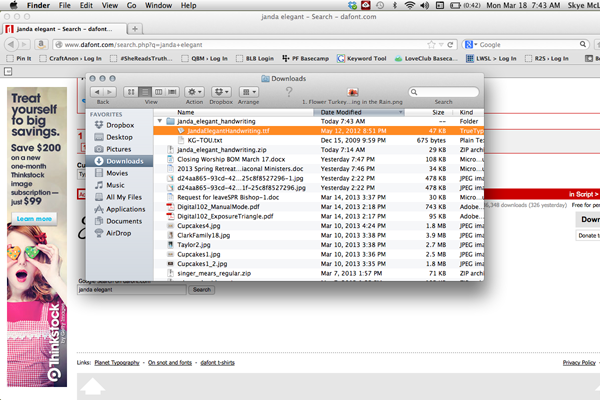Image resolution: width=600 pixels, height=400 pixels.
Task: Sort by Date Modified column
Action: [x=359, y=112]
